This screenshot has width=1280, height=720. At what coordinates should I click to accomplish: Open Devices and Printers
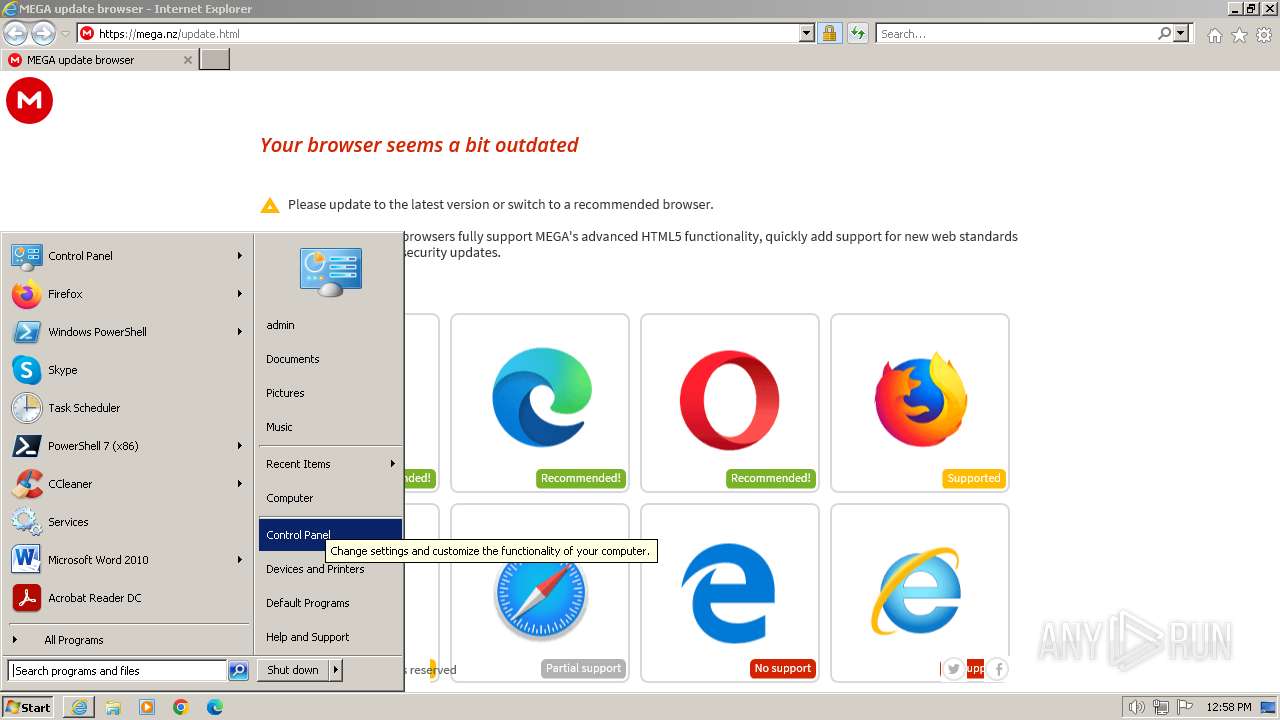[x=330, y=569]
